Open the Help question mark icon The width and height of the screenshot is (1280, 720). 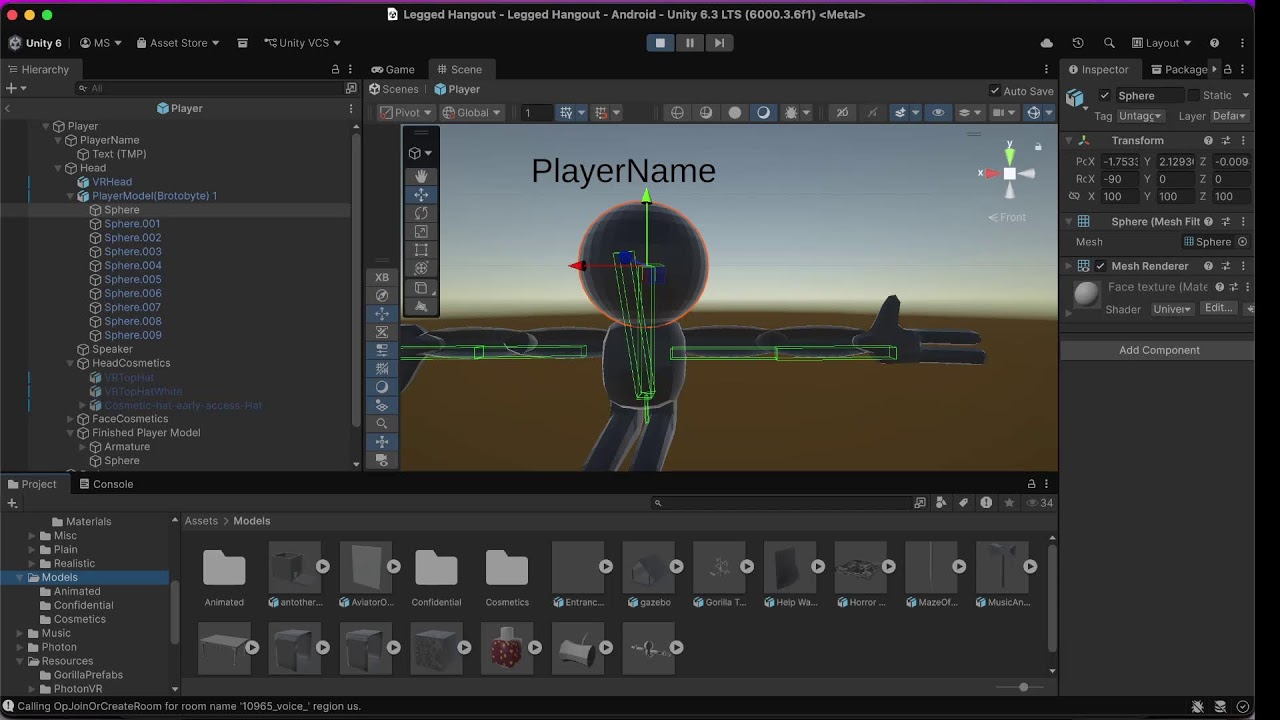(x=1214, y=43)
